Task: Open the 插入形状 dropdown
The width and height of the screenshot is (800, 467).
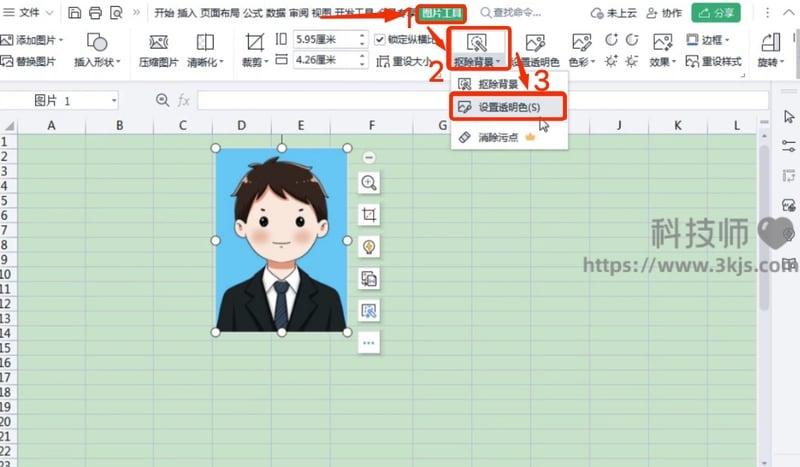Action: (x=118, y=62)
